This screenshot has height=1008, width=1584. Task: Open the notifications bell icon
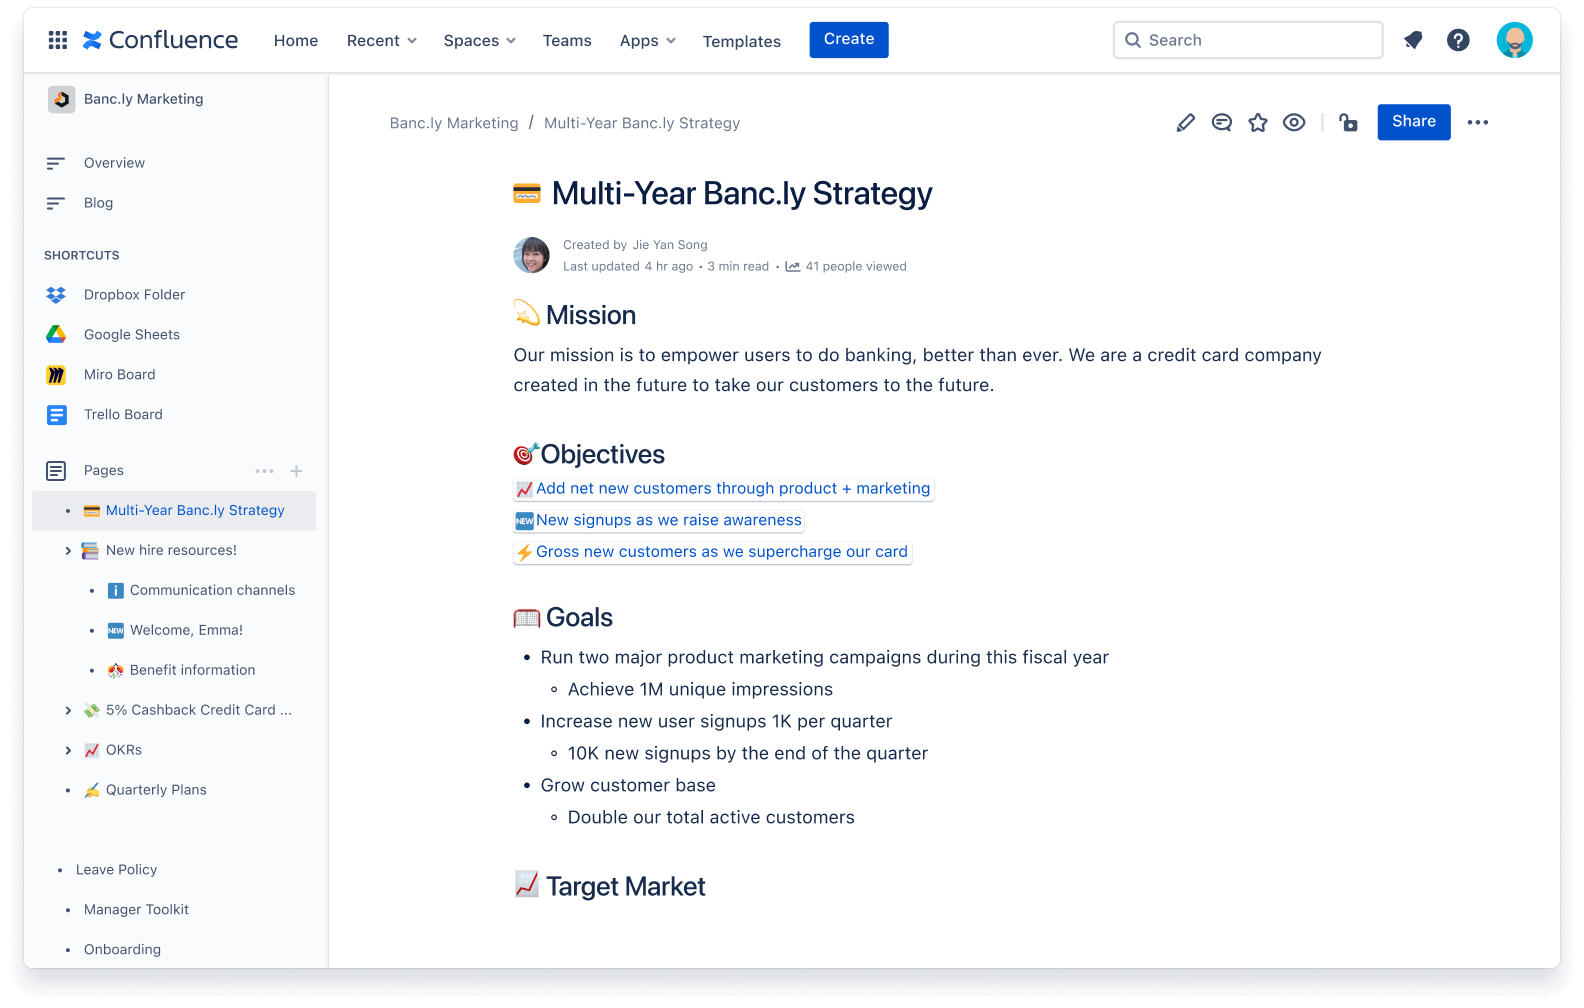(x=1413, y=40)
